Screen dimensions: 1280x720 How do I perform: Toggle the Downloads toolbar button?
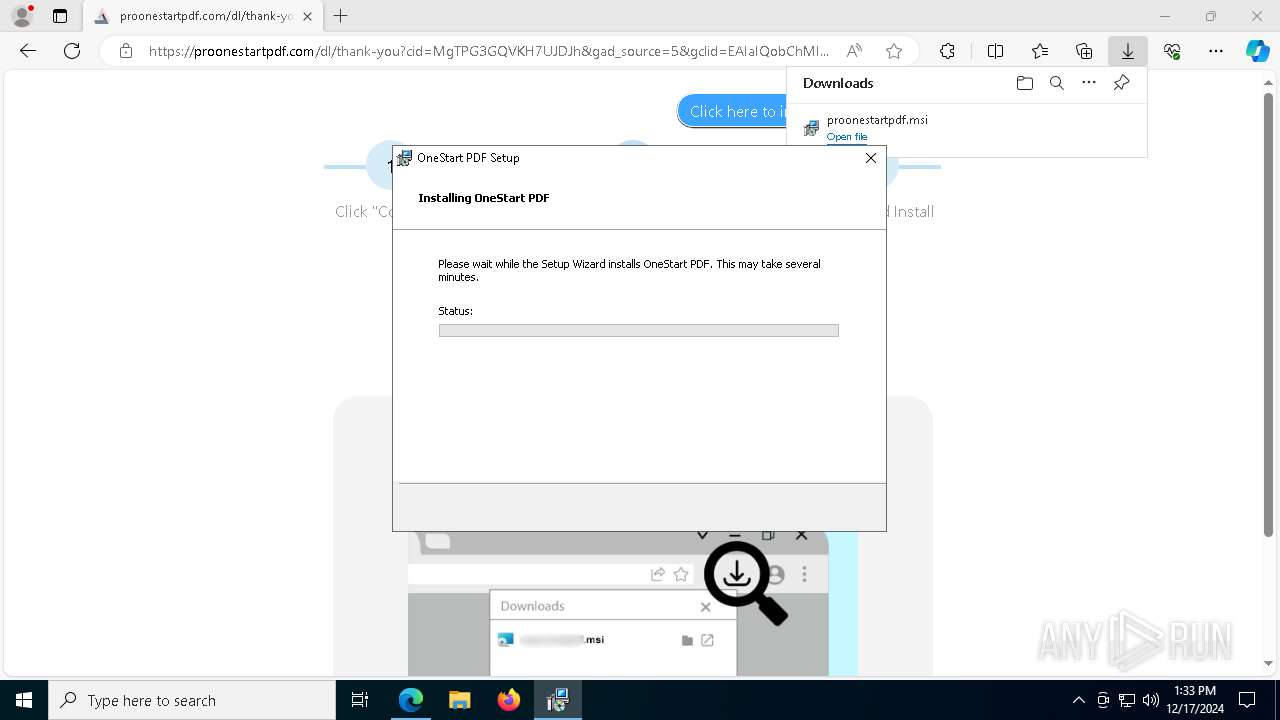click(1128, 51)
